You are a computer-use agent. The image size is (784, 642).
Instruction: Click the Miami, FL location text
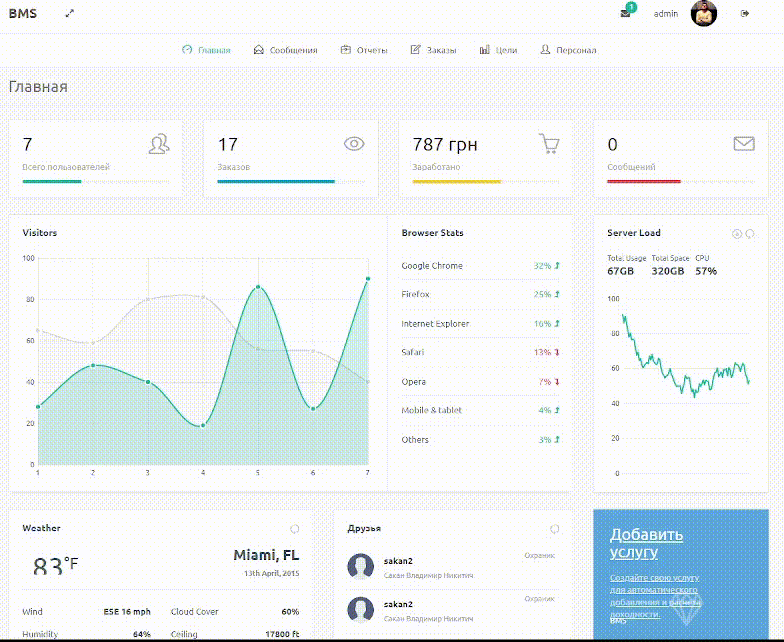[x=266, y=556]
